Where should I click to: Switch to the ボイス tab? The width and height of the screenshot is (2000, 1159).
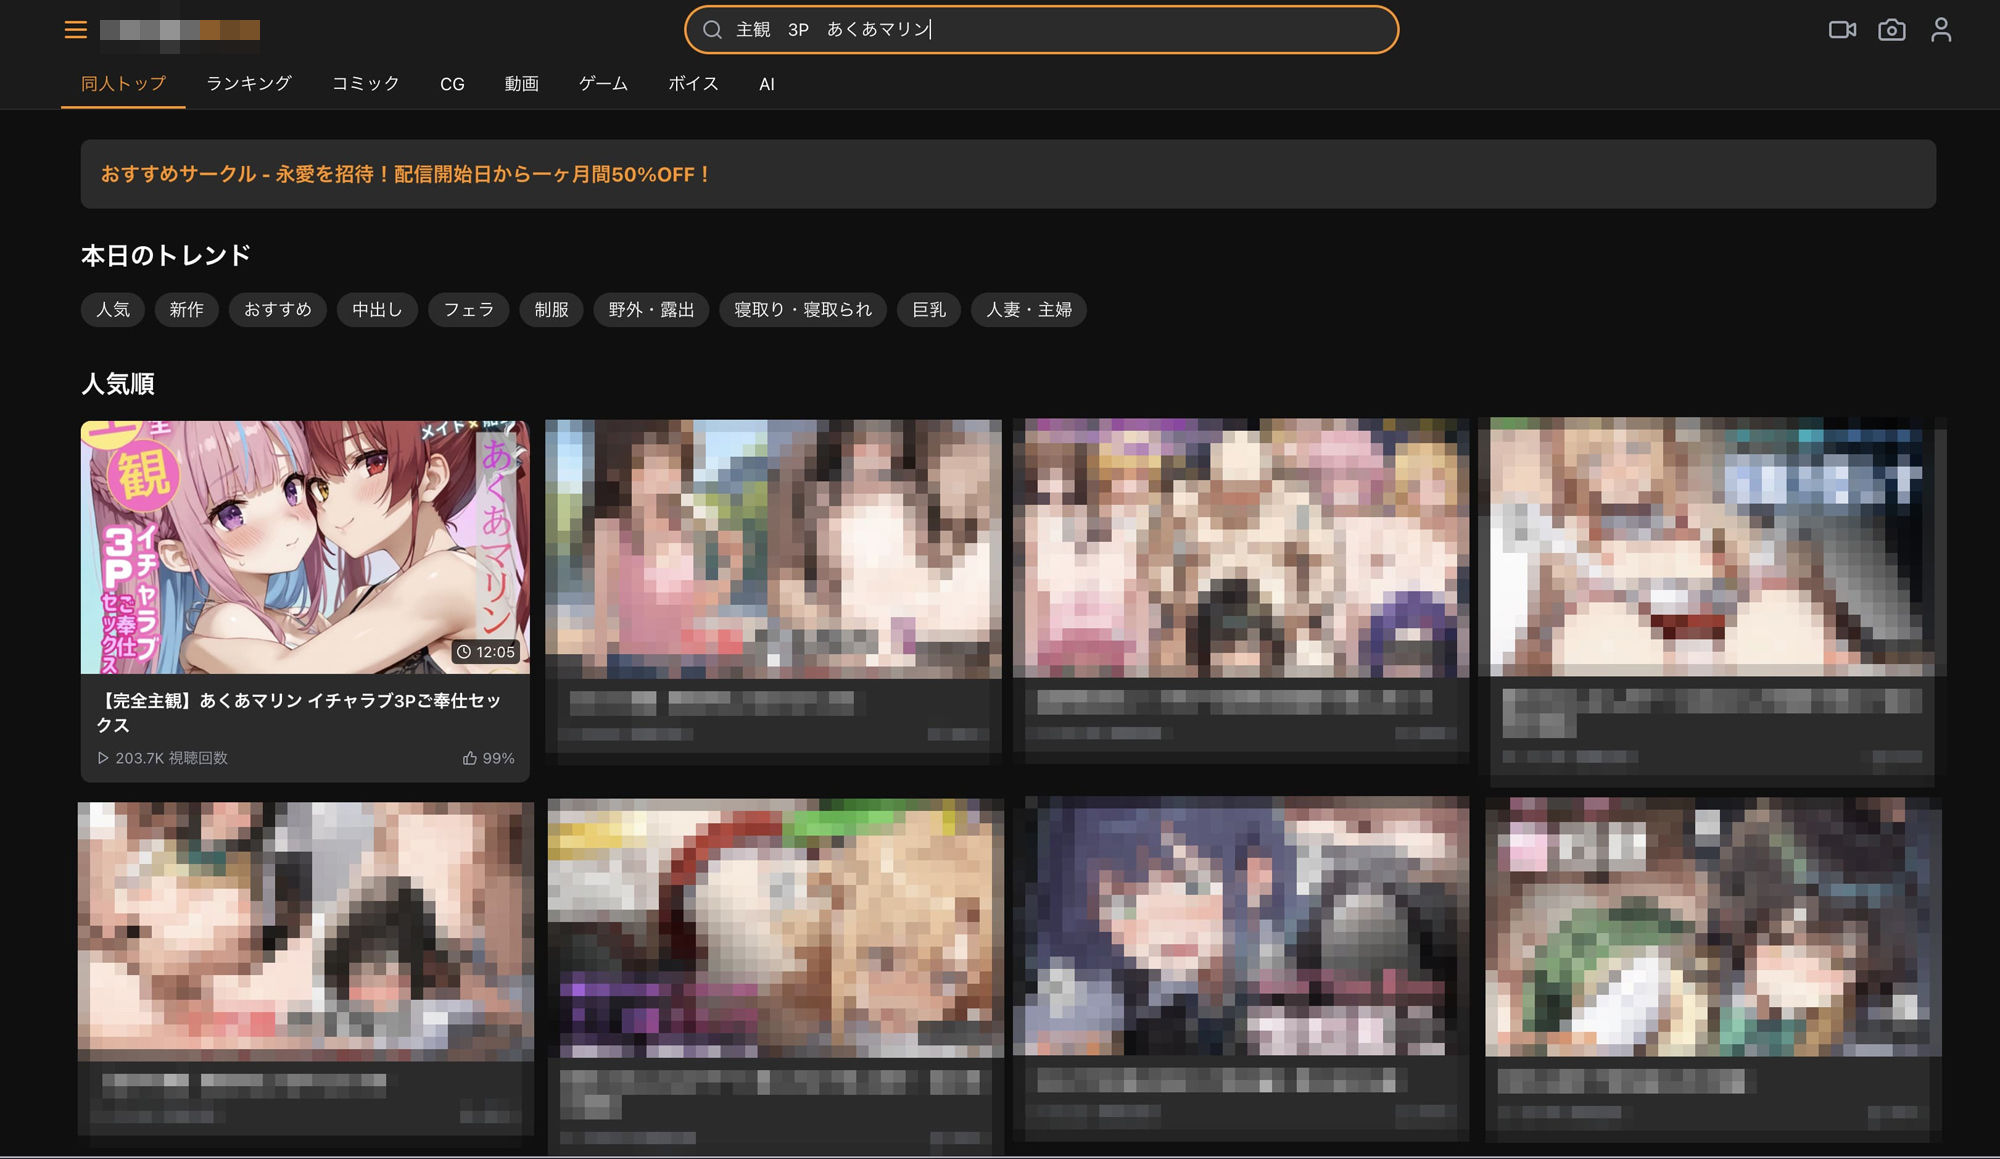pyautogui.click(x=693, y=84)
